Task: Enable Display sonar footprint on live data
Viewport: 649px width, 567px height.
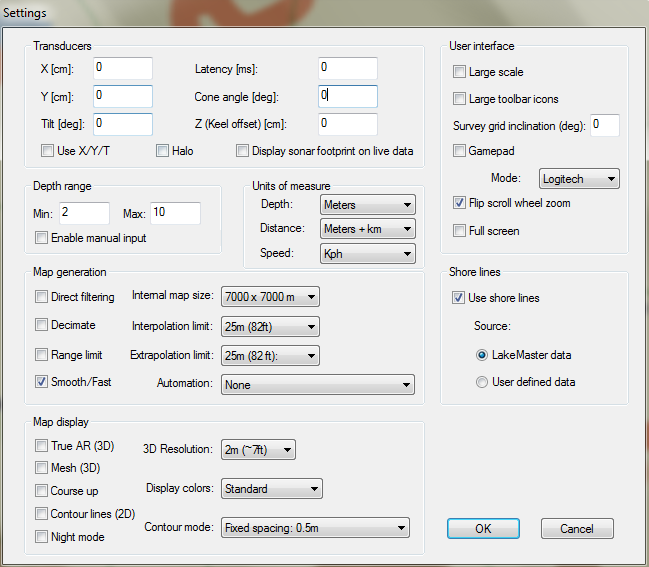Action: [243, 151]
